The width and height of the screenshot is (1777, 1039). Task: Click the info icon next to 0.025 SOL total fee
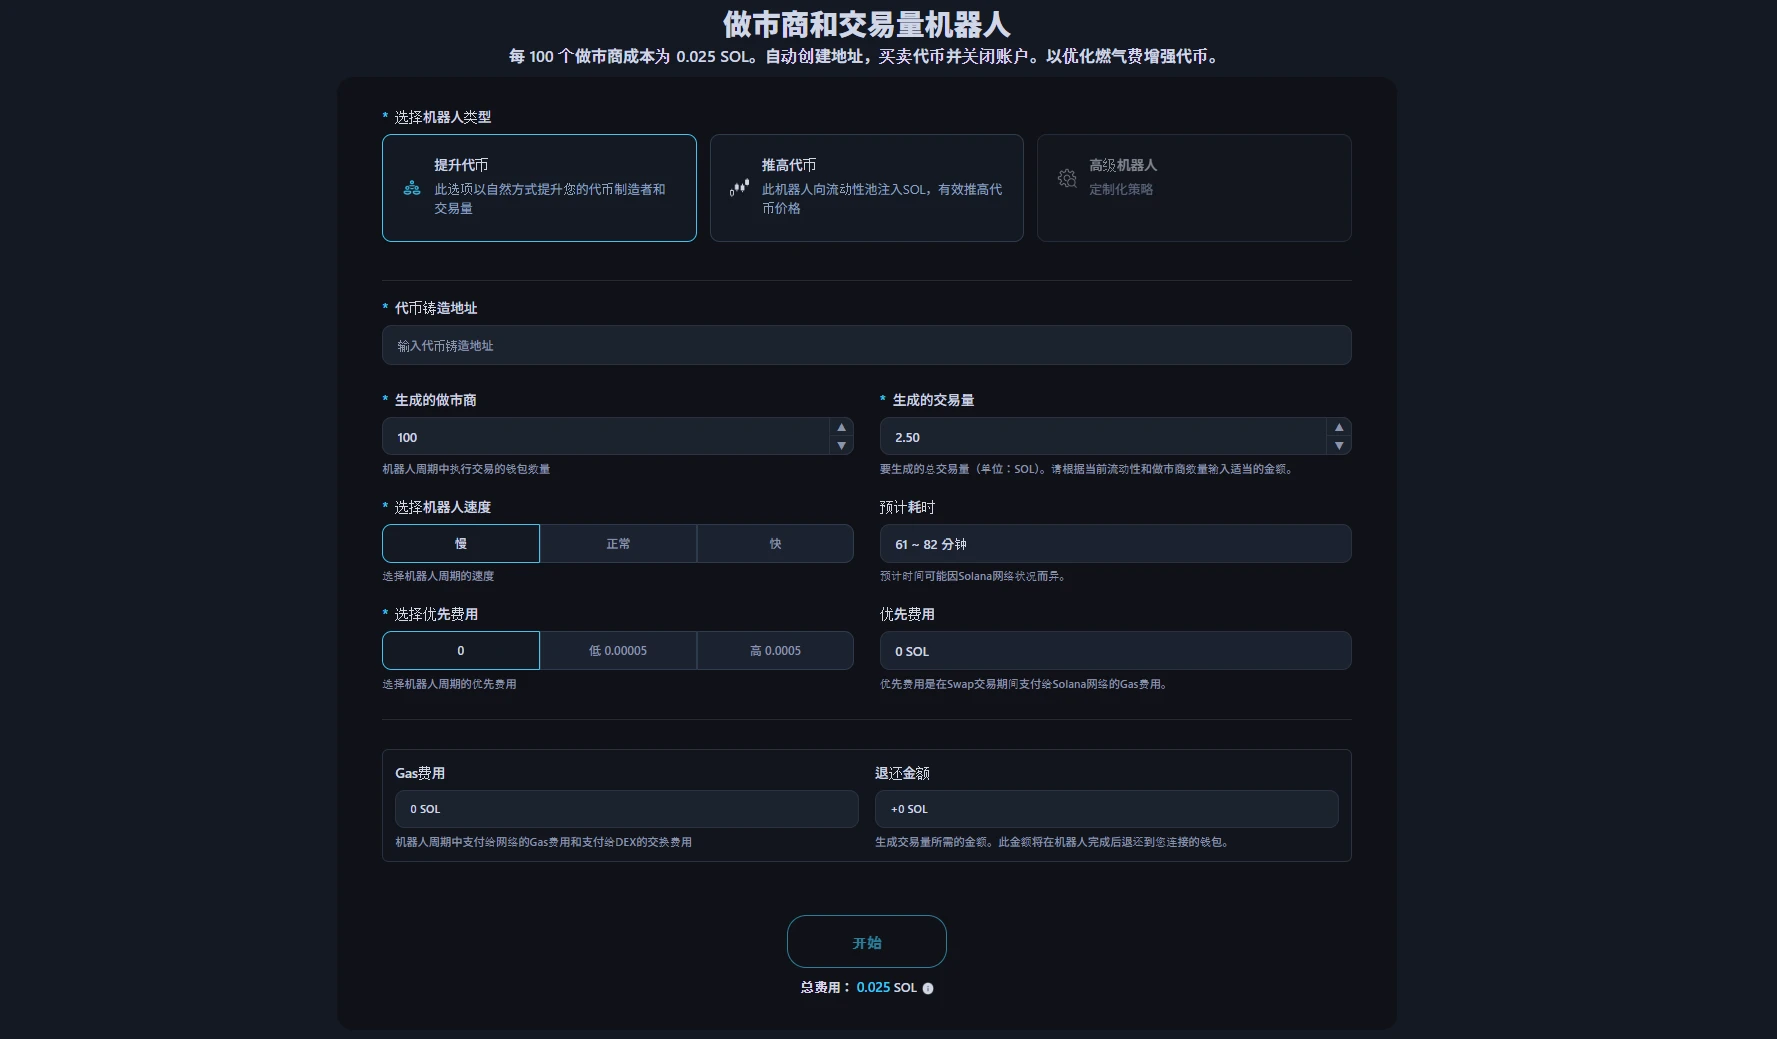[927, 988]
